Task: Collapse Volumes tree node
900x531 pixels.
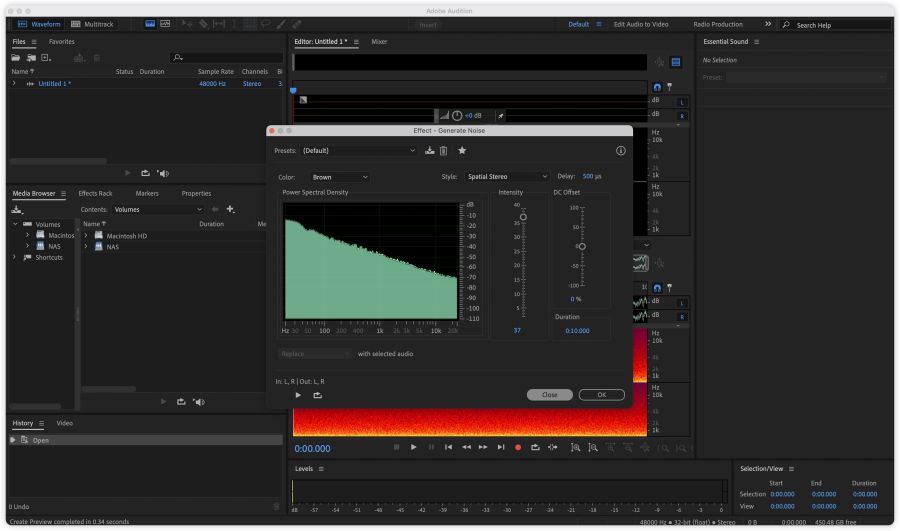Action: pos(15,224)
